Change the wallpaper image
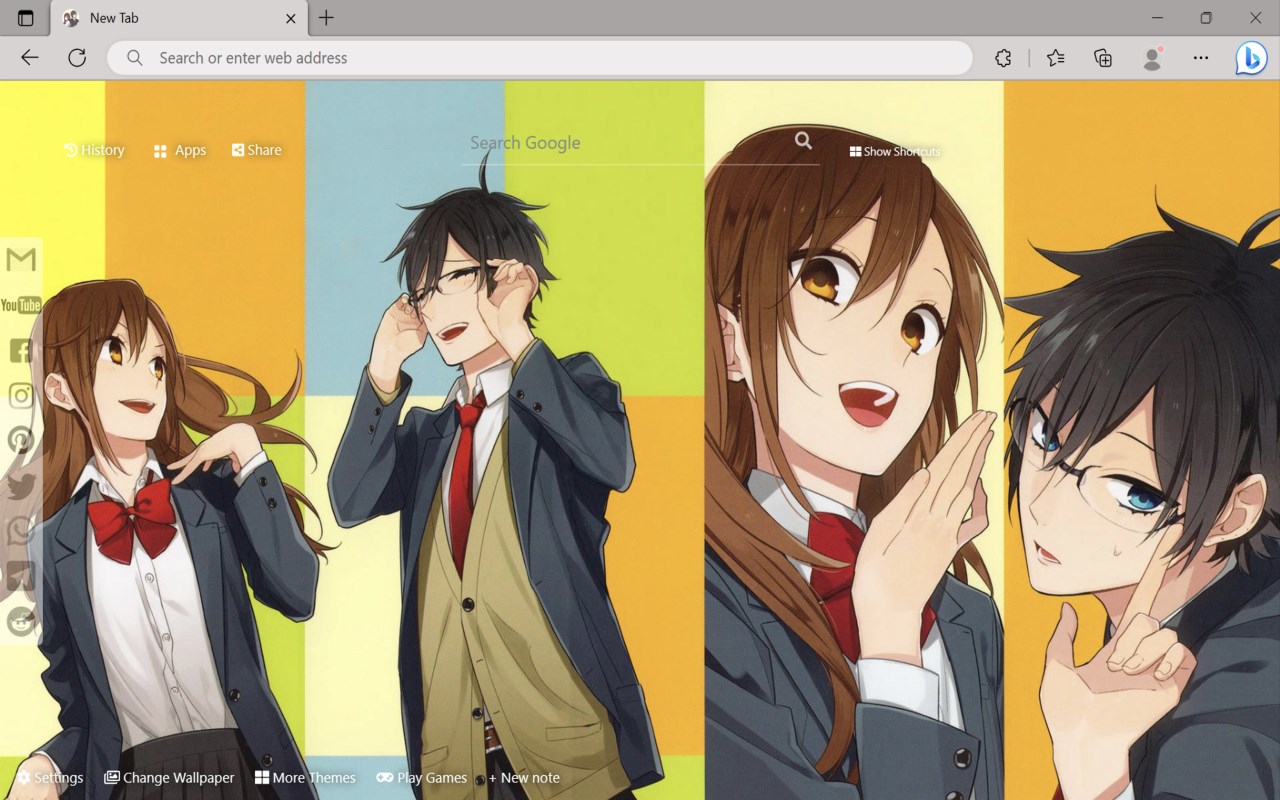The width and height of the screenshot is (1280, 800). coord(169,778)
